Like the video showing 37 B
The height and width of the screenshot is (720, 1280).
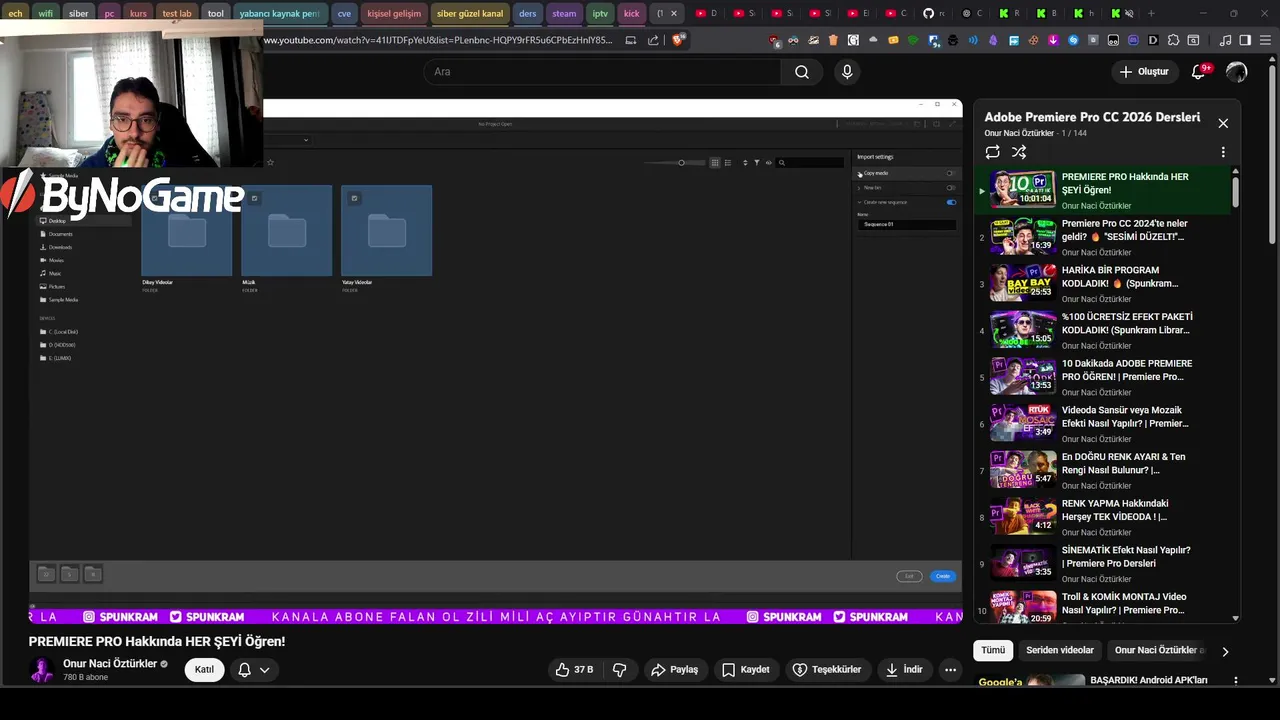coord(574,670)
